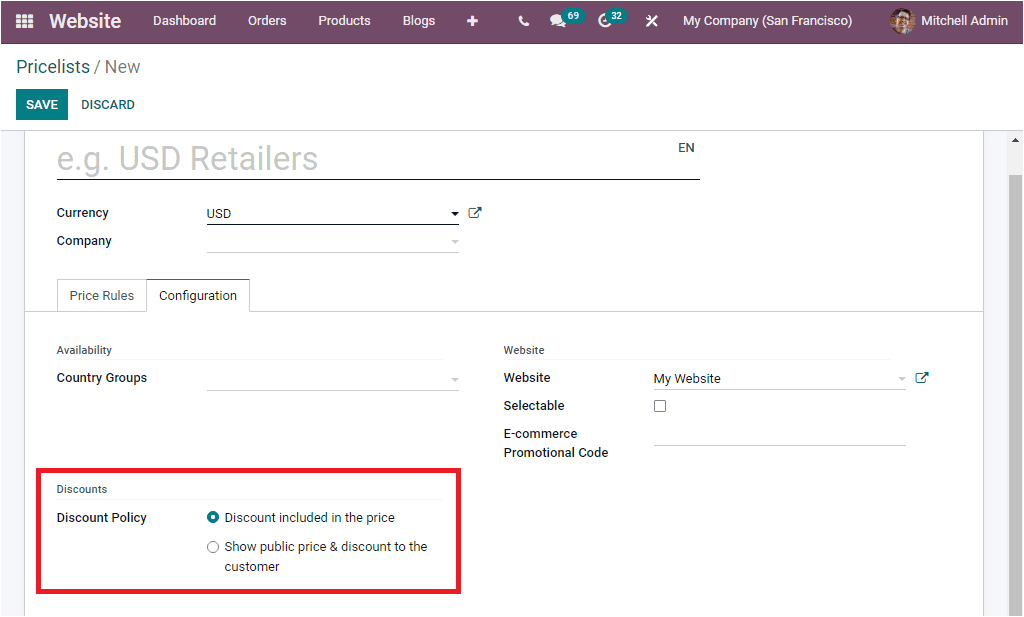Open My Website via its external link icon
The width and height of the screenshot is (1024, 617).
pyautogui.click(x=921, y=377)
